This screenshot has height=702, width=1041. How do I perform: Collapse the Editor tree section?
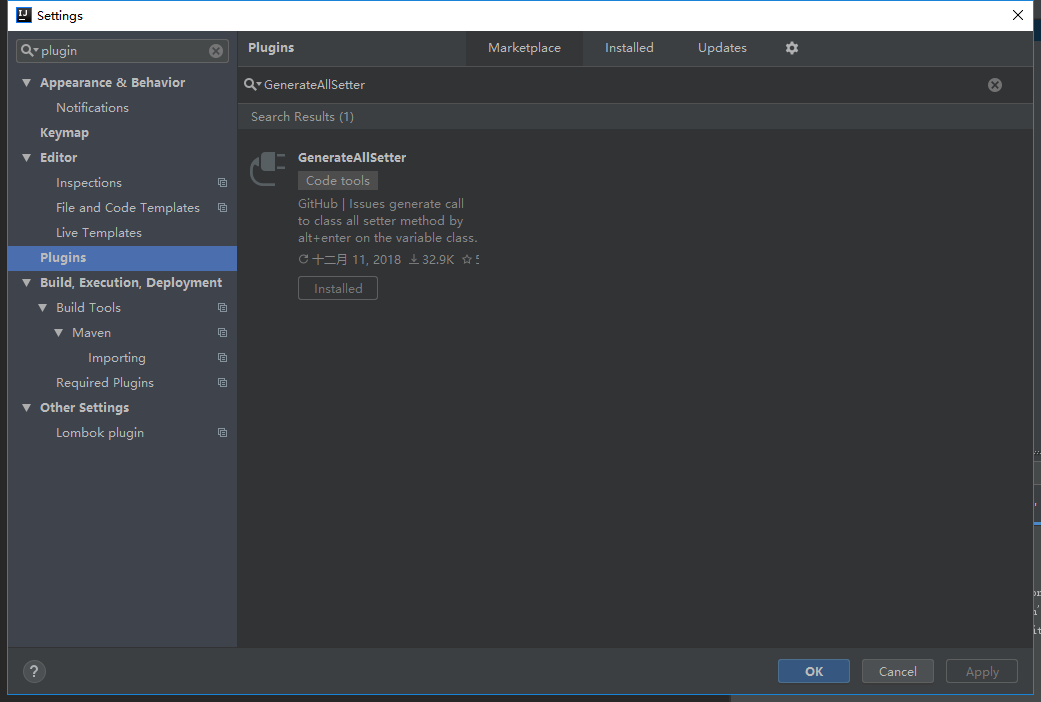pyautogui.click(x=27, y=158)
